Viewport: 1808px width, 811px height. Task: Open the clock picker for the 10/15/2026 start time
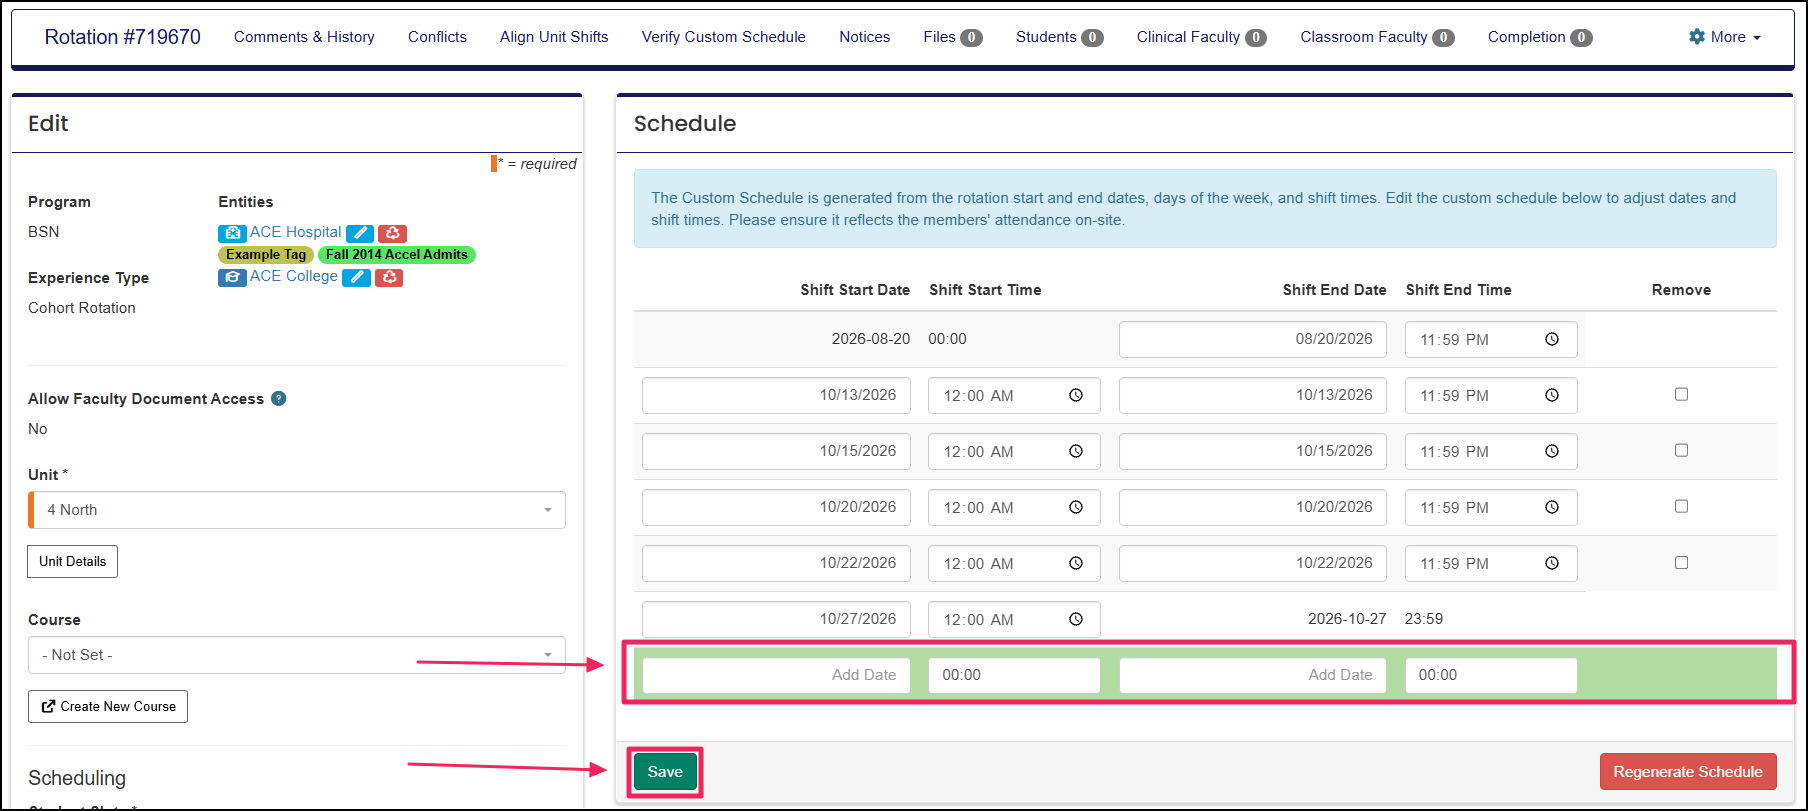(1076, 451)
